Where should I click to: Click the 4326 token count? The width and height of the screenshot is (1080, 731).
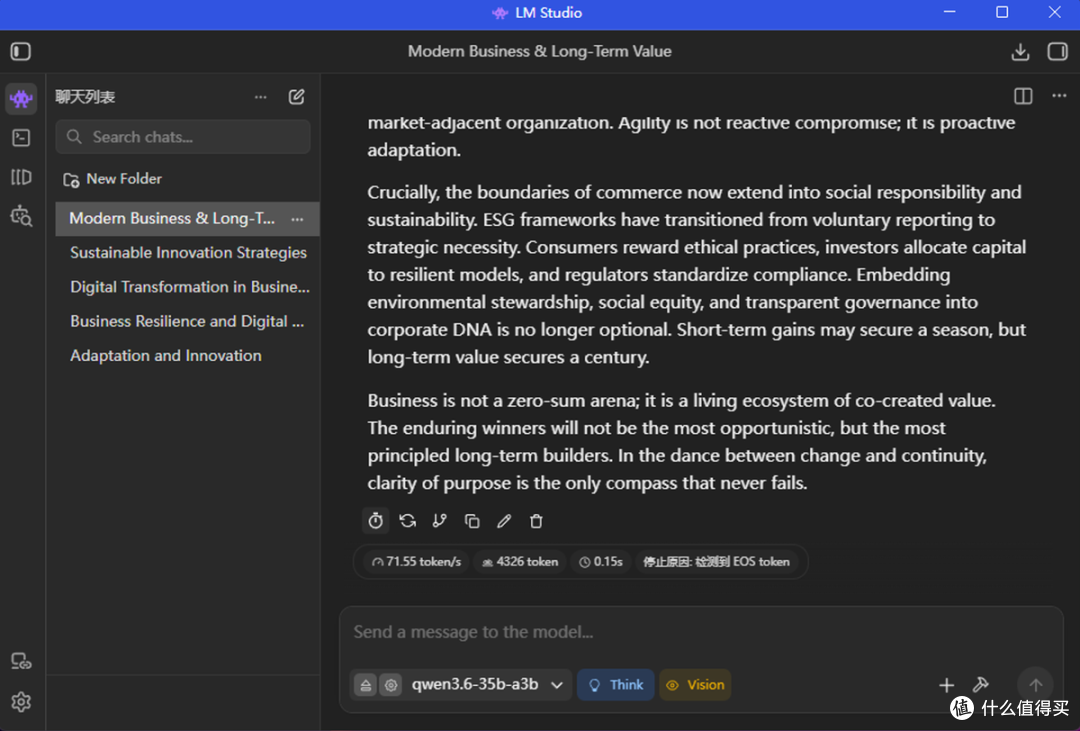tap(520, 562)
